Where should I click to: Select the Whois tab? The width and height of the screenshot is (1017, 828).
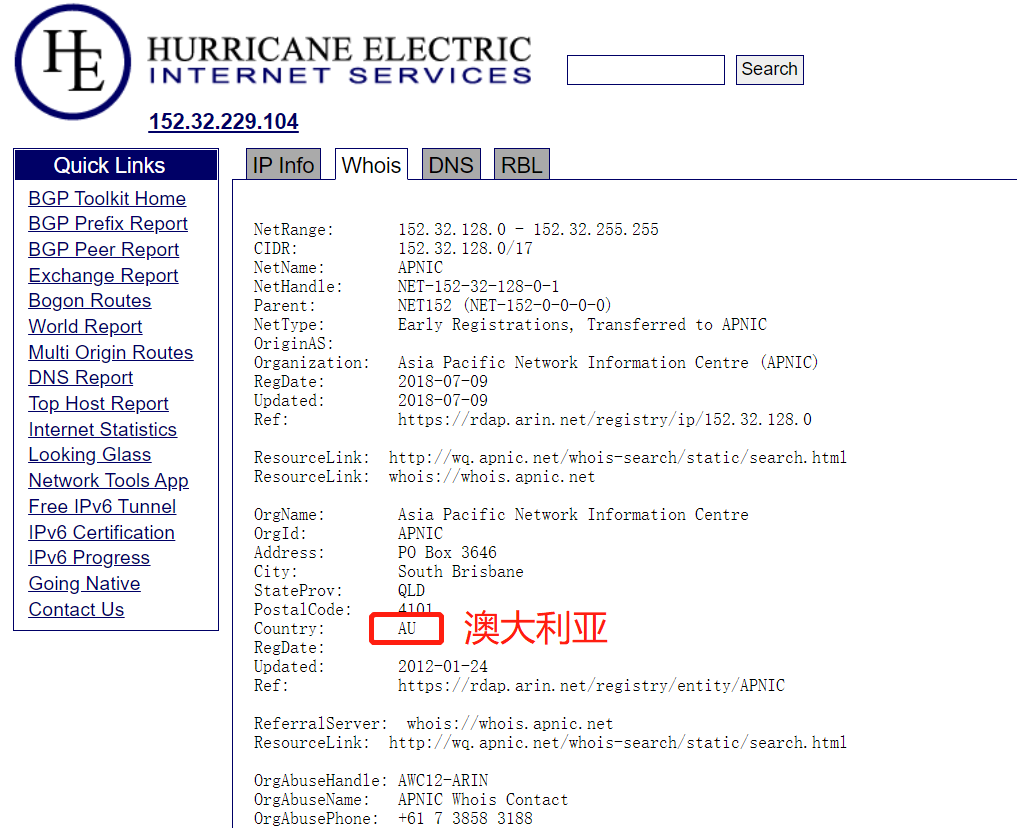tap(371, 165)
